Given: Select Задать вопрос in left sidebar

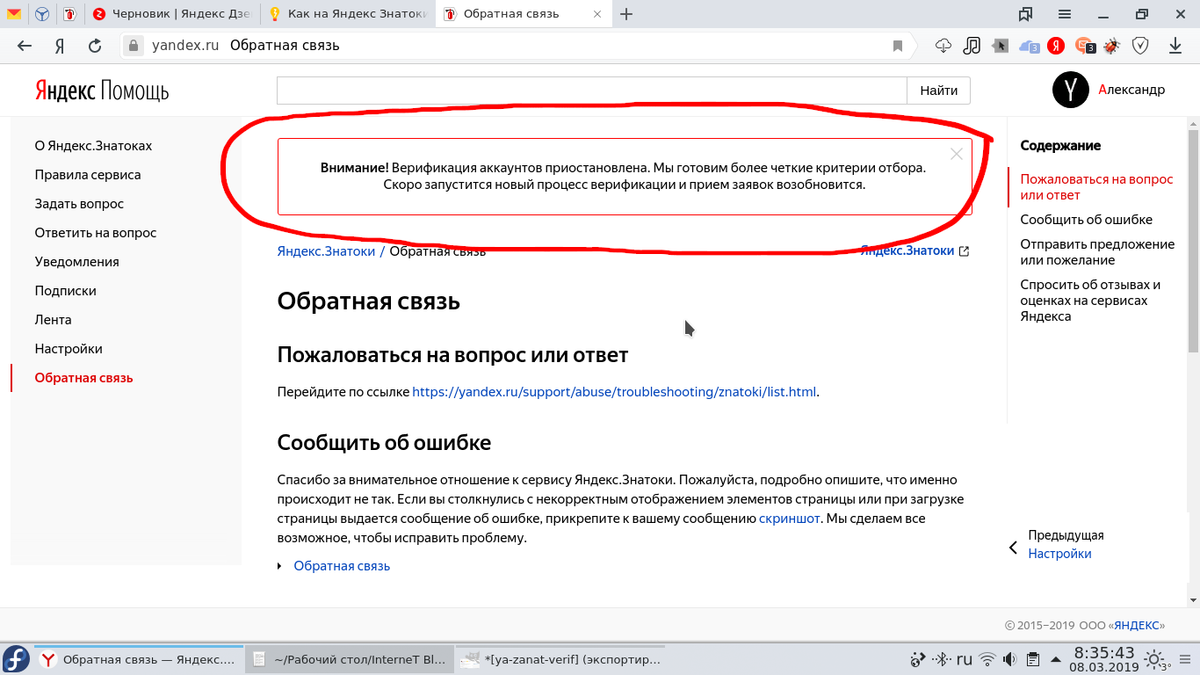Looking at the screenshot, I should click(79, 204).
